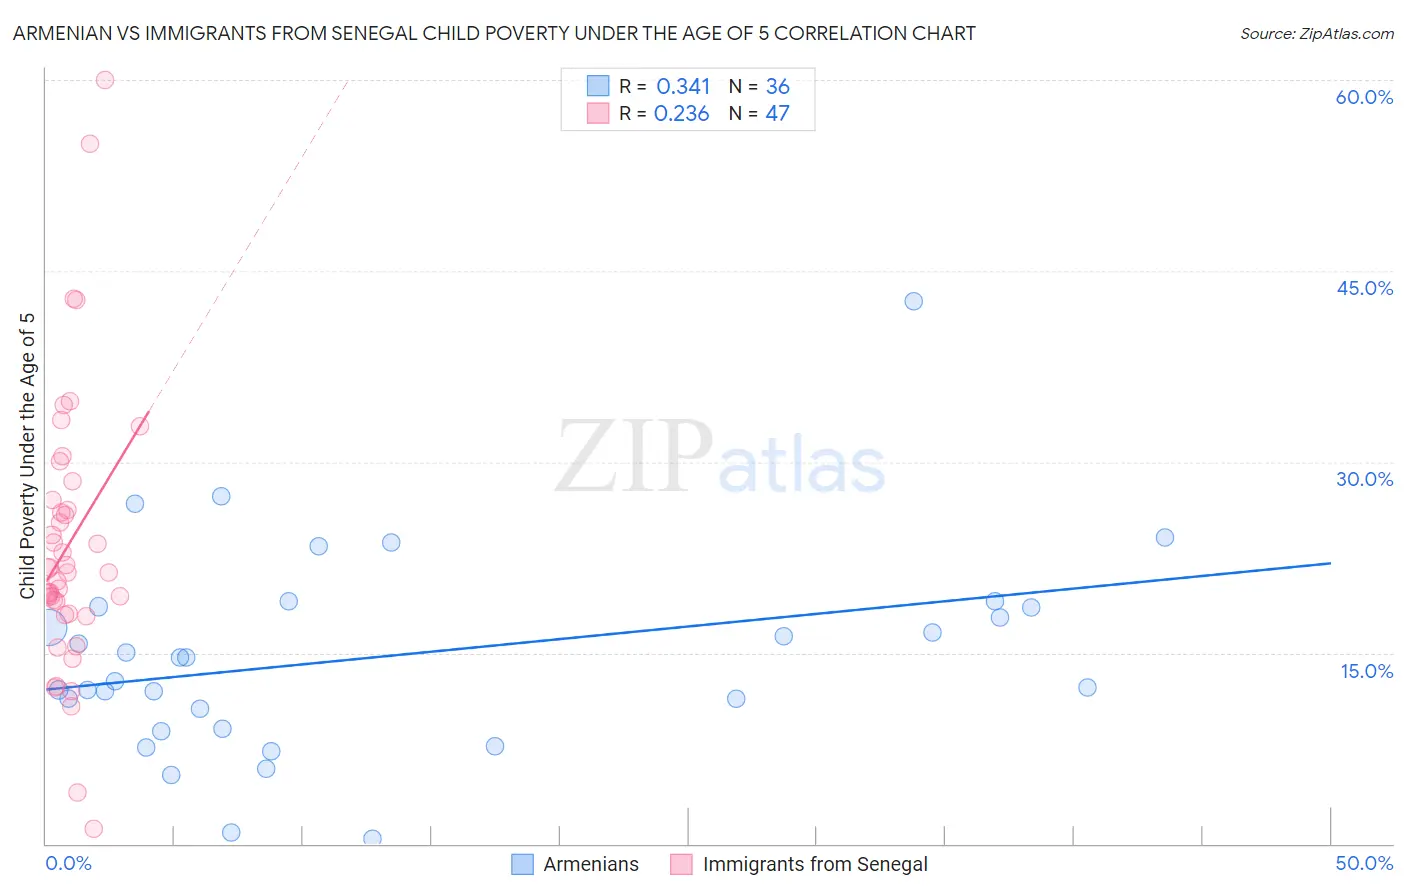Click the 60.0% y-axis label
The width and height of the screenshot is (1406, 892).
[1364, 97]
